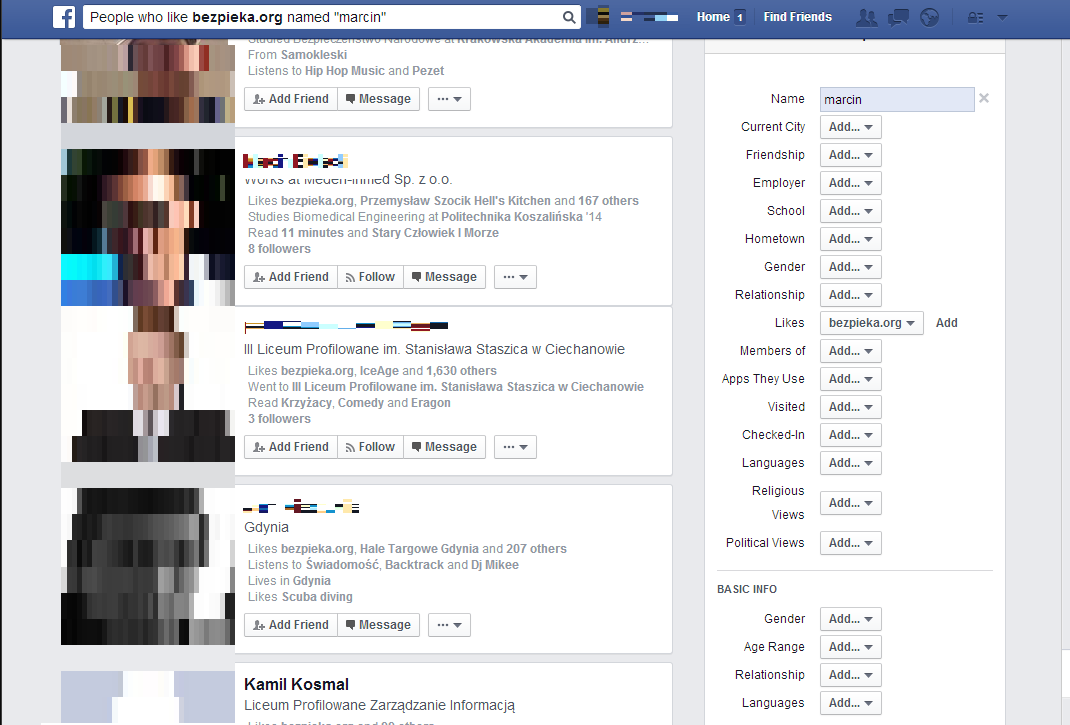Viewport: 1070px width, 725px height.
Task: Open Kamil Kosmal's profile
Action: click(296, 685)
